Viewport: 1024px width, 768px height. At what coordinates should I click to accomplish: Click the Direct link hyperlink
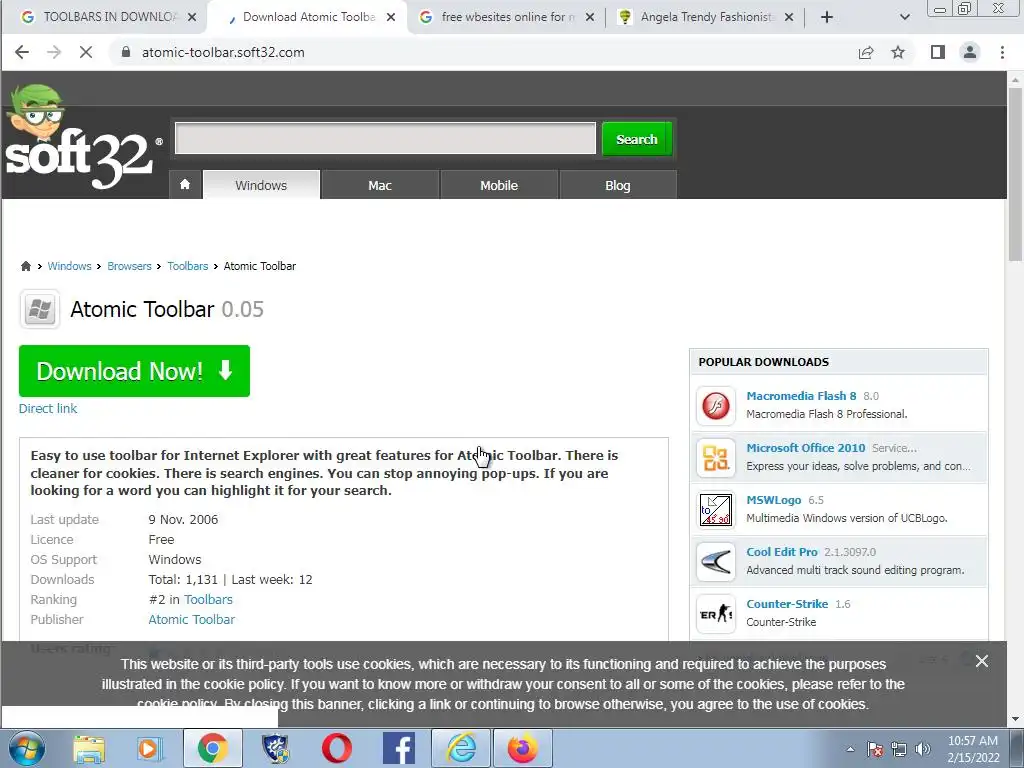[48, 408]
